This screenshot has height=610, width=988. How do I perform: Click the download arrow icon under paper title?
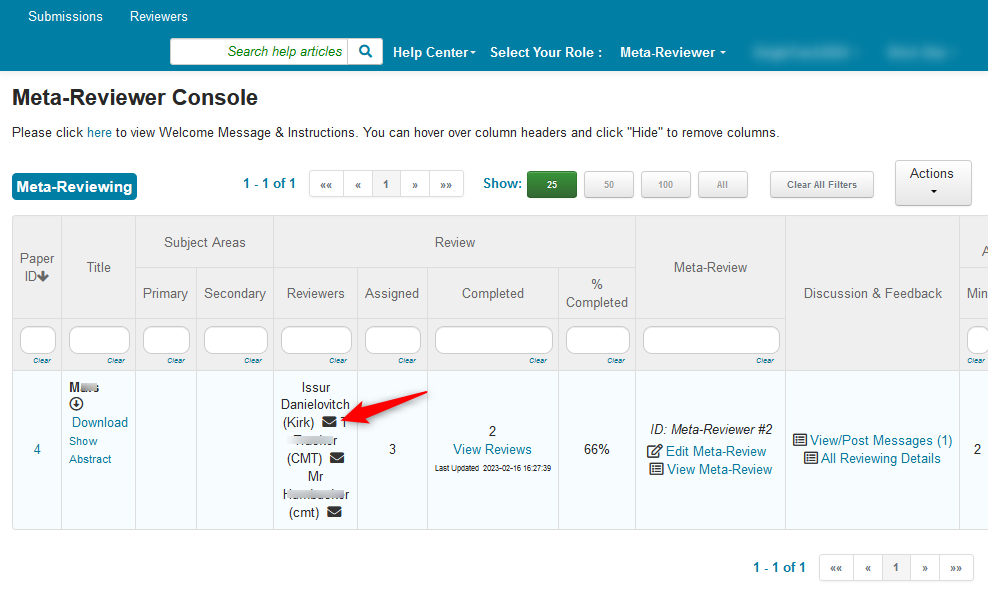(76, 404)
